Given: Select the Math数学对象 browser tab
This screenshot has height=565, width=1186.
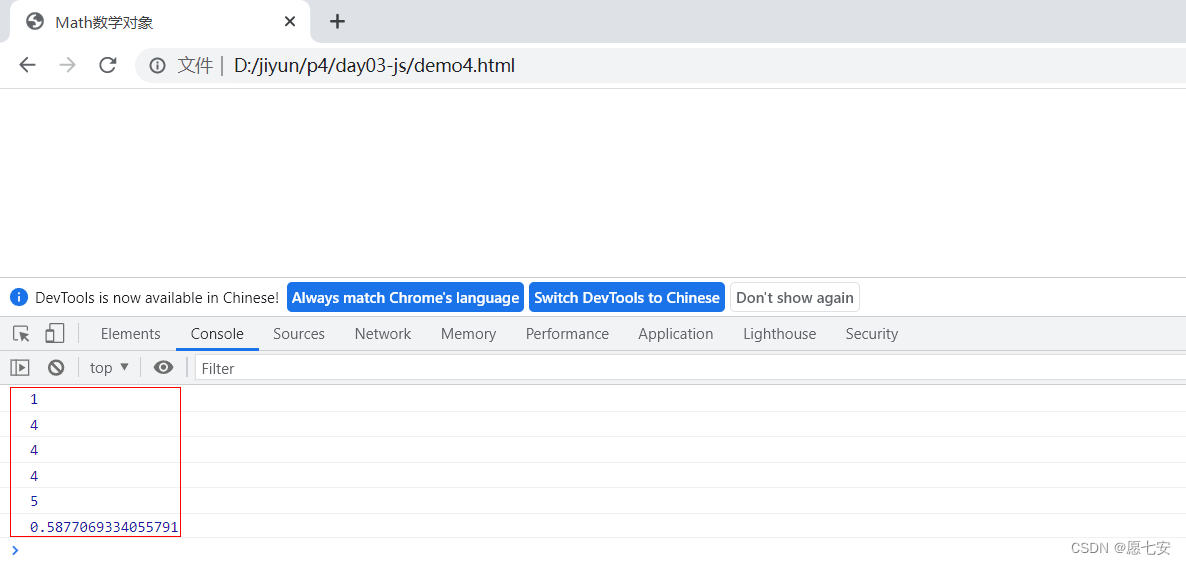Looking at the screenshot, I should [159, 22].
